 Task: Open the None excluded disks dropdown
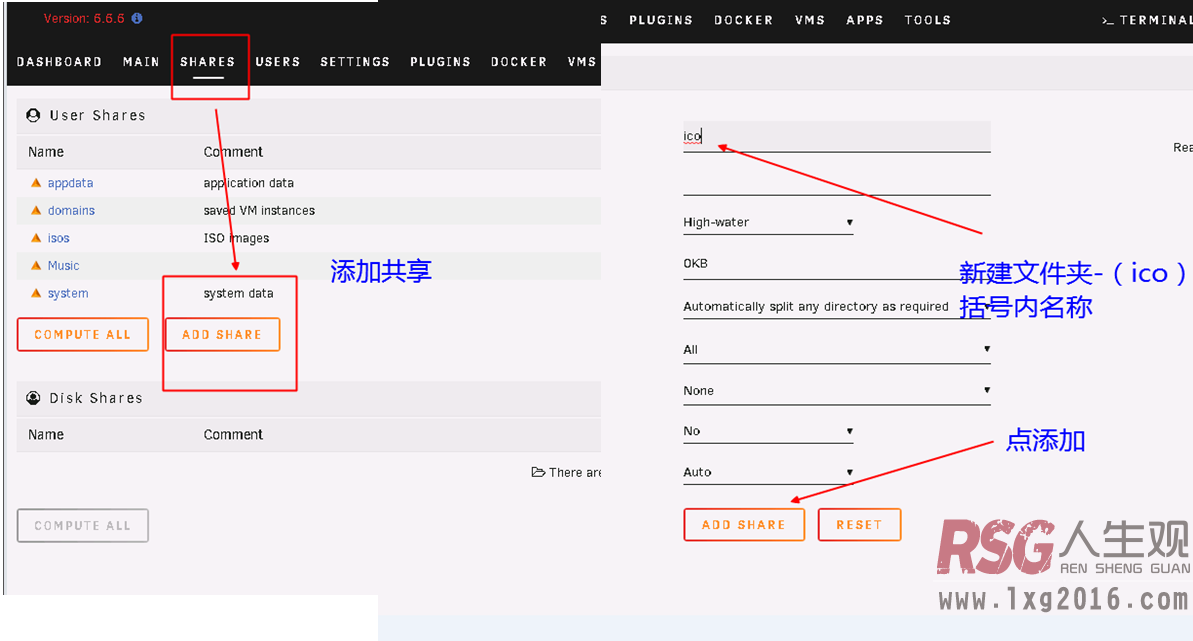click(837, 391)
